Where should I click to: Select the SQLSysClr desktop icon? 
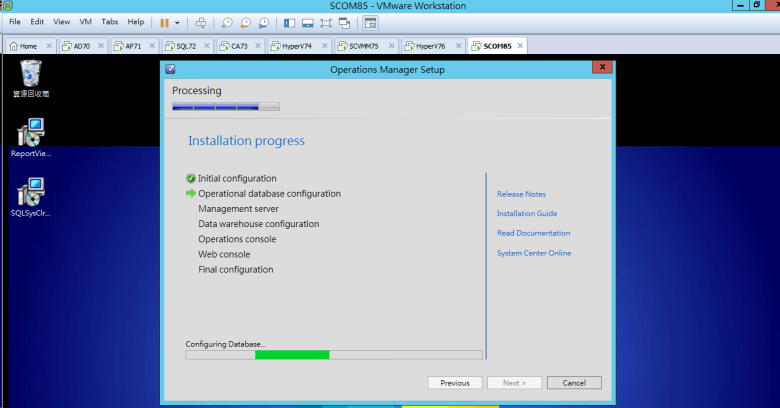pos(31,197)
